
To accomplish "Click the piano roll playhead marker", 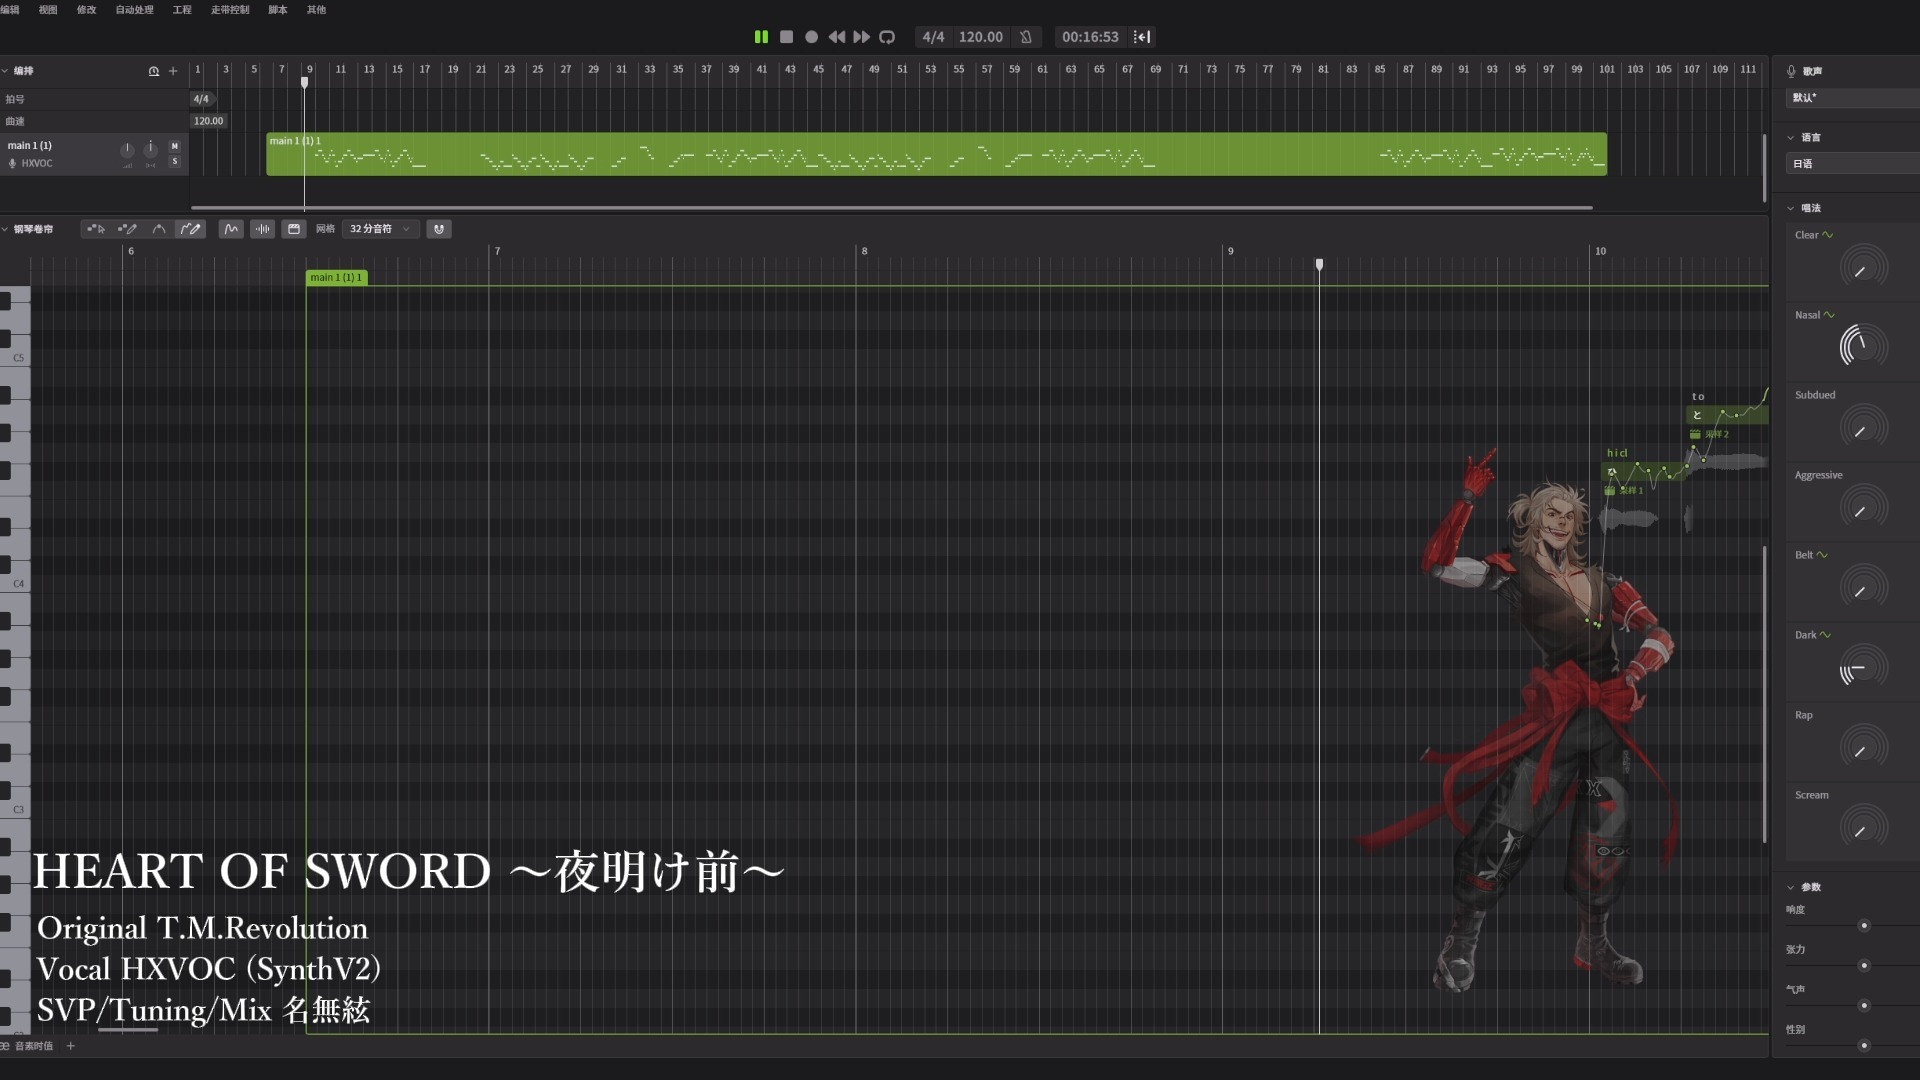I will [x=1319, y=264].
